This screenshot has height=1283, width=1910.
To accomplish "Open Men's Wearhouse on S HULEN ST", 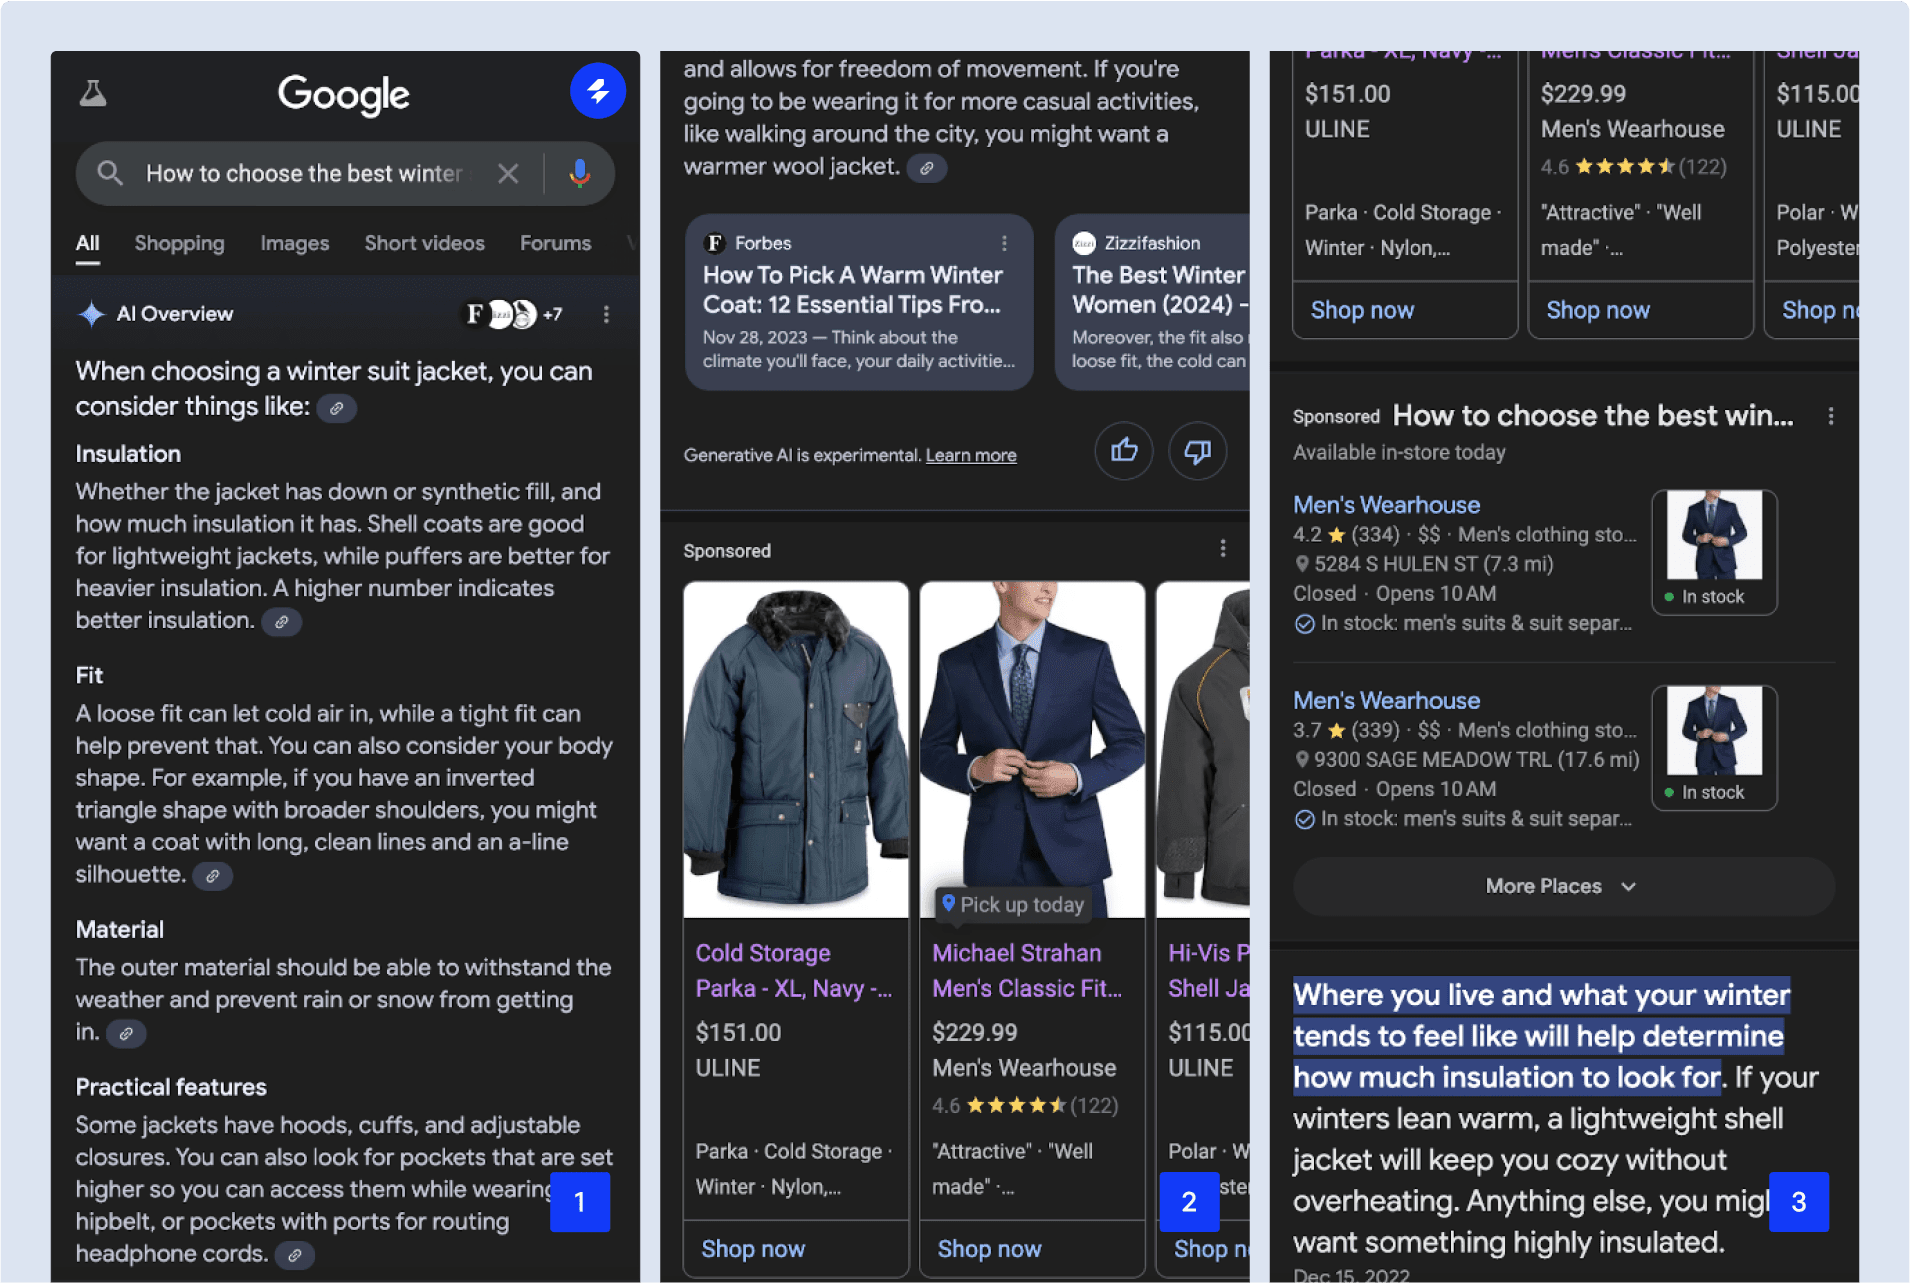I will (1386, 505).
